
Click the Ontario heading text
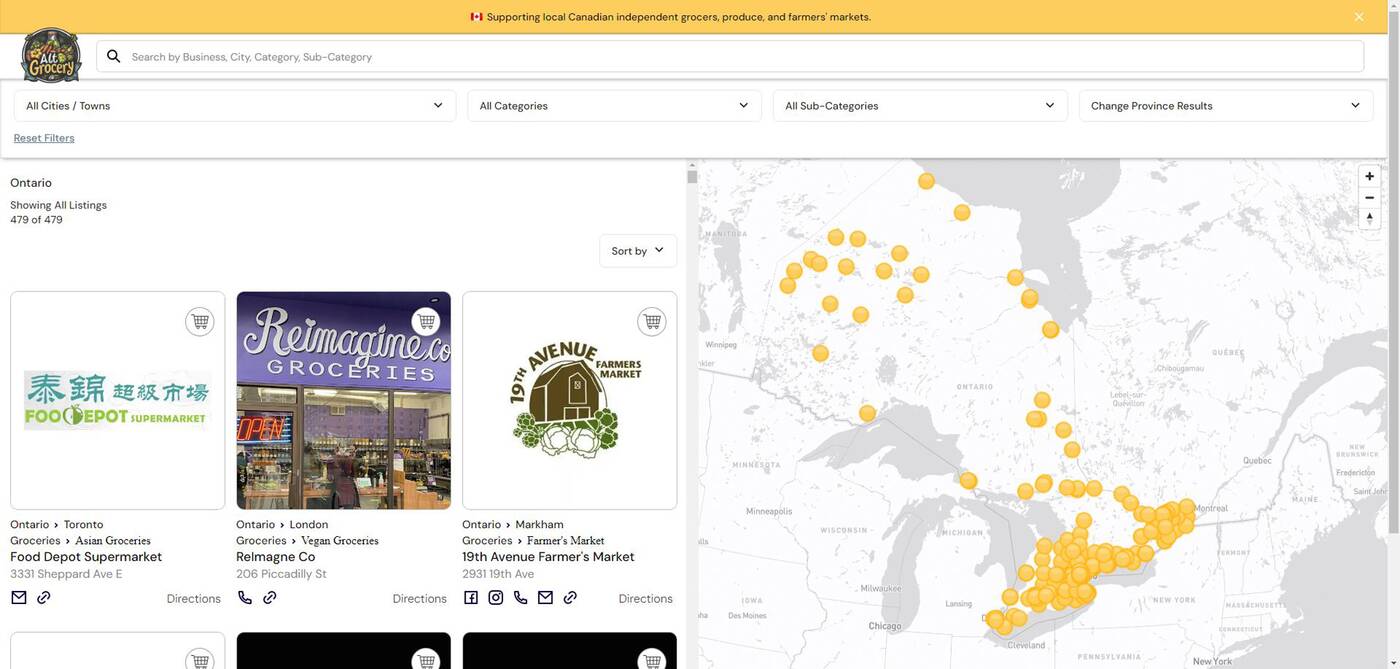[x=31, y=183]
